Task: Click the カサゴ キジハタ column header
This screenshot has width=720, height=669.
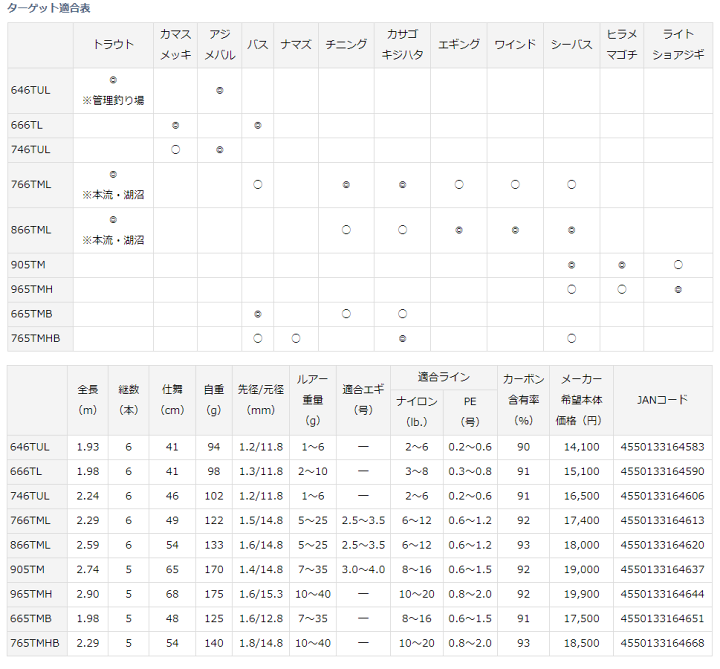Action: pyautogui.click(x=402, y=45)
